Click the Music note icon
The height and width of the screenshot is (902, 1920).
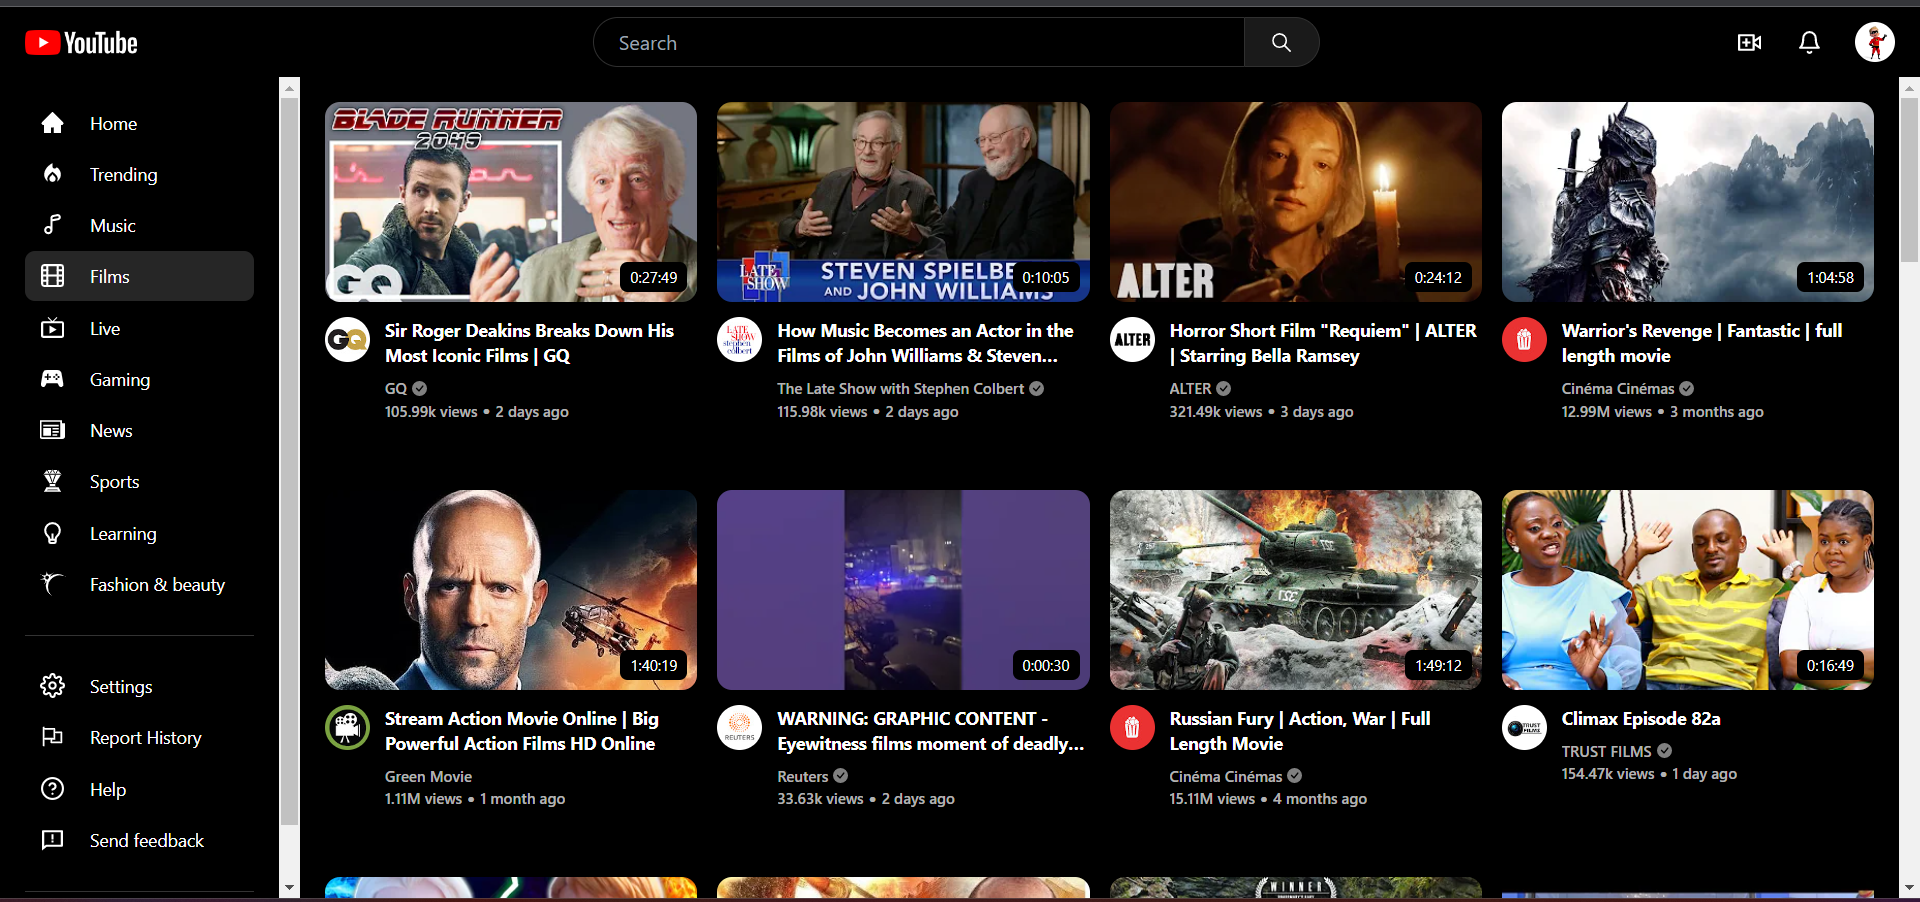pyautogui.click(x=52, y=225)
